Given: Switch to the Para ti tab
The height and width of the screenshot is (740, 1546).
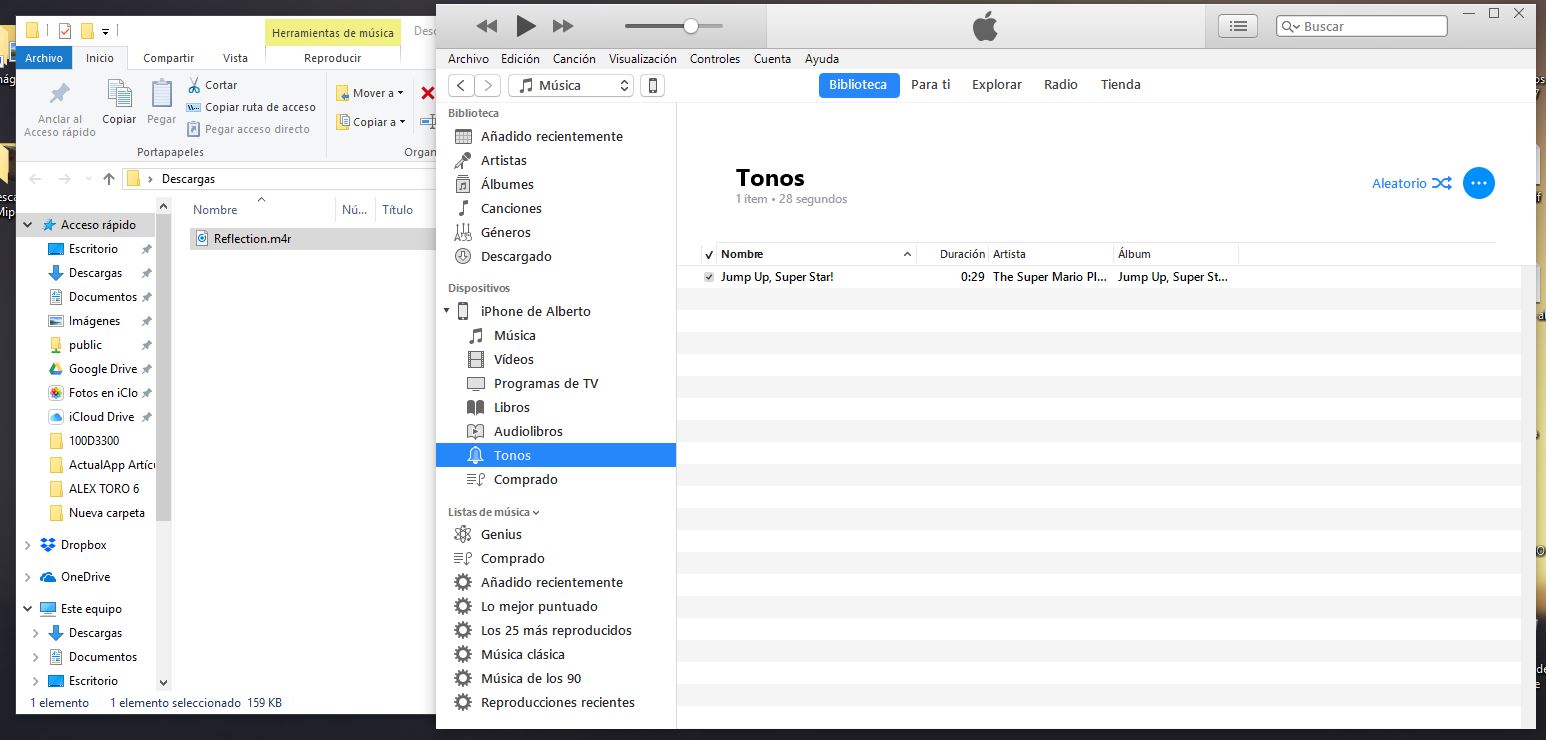Looking at the screenshot, I should pos(931,85).
